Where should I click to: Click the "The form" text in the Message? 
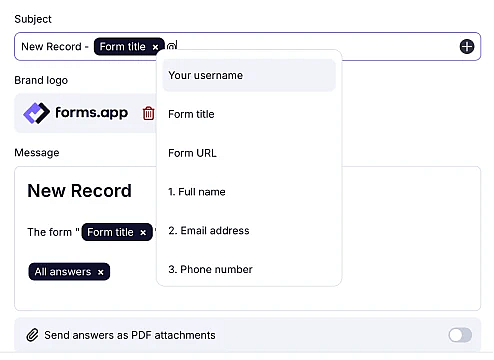49,232
